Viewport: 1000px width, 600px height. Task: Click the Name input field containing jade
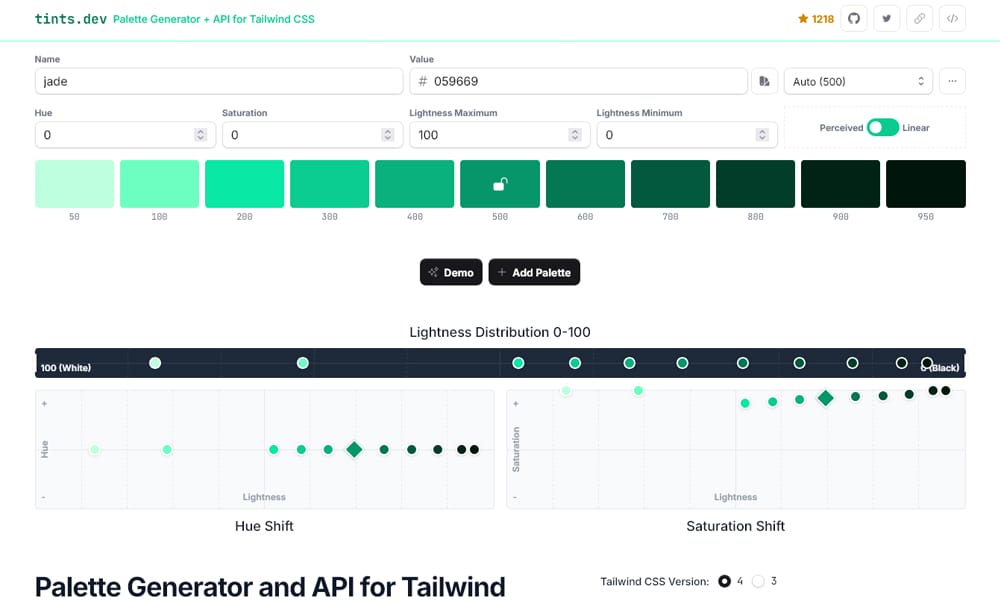pos(218,81)
